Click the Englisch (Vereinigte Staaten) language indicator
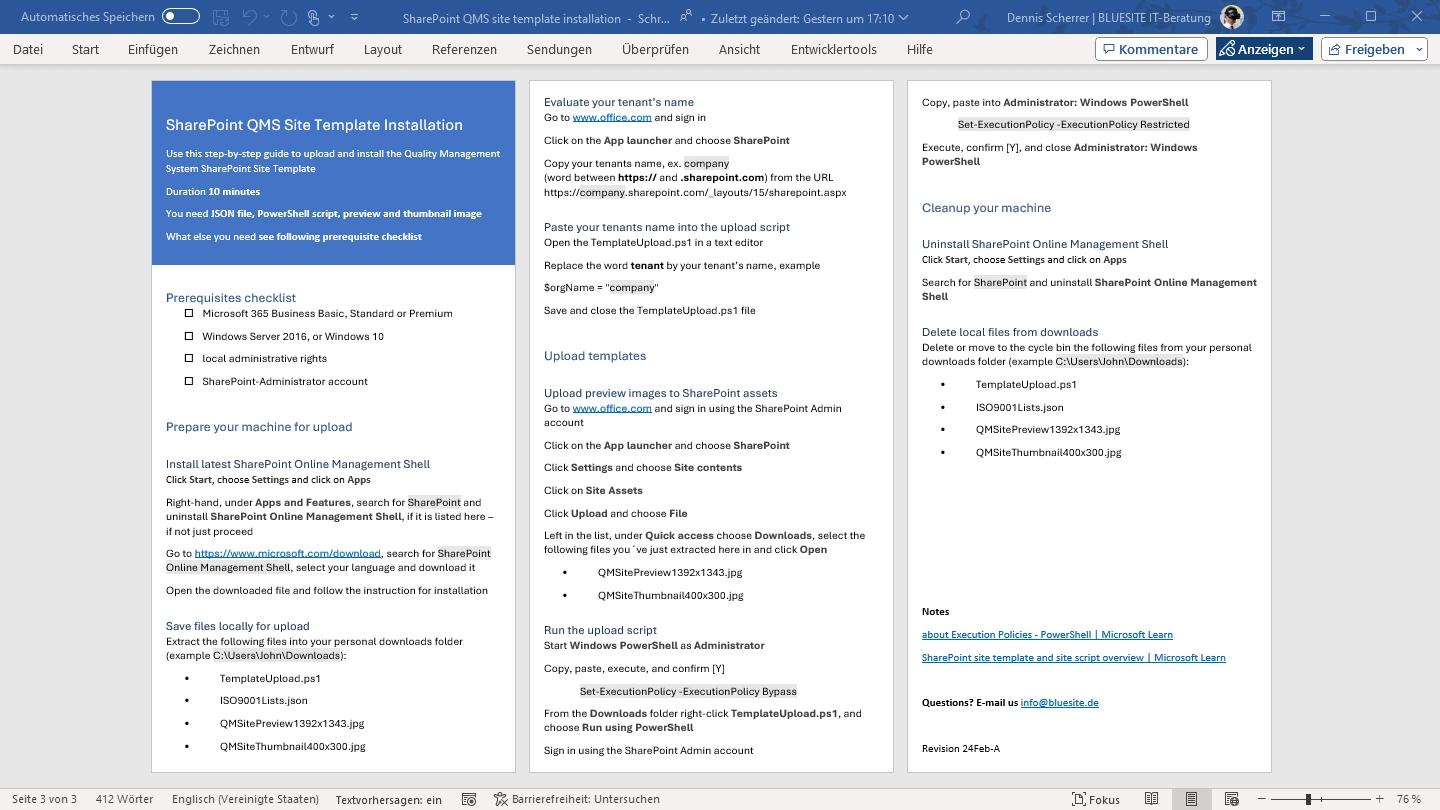Viewport: 1440px width, 810px height. 246,799
